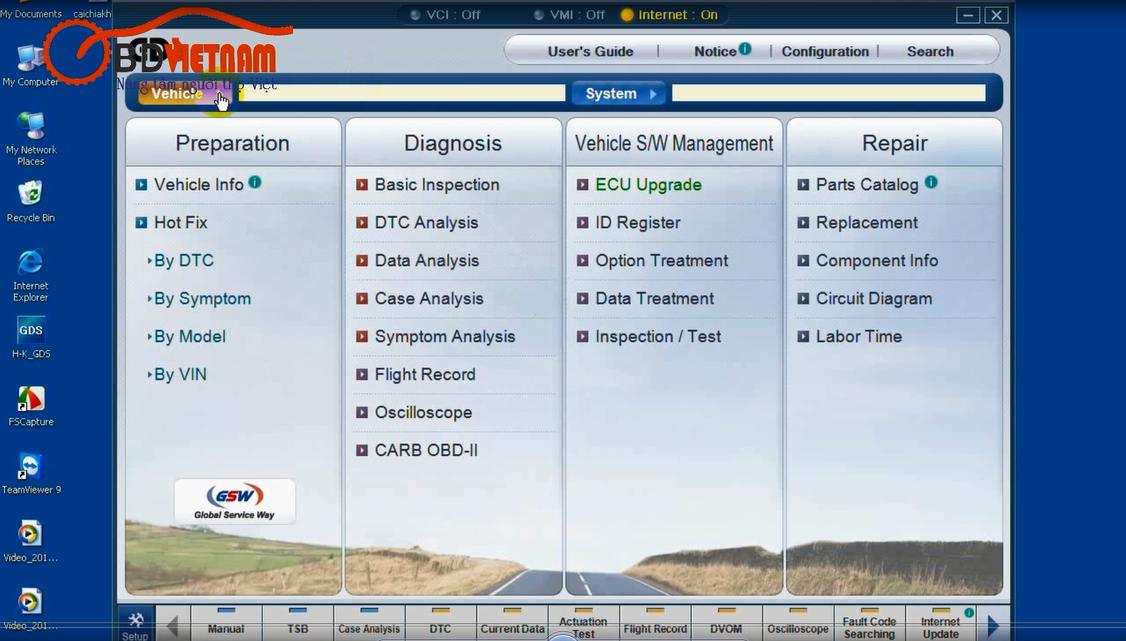
Task: Select Hot Fix By Model
Action: [x=190, y=337]
